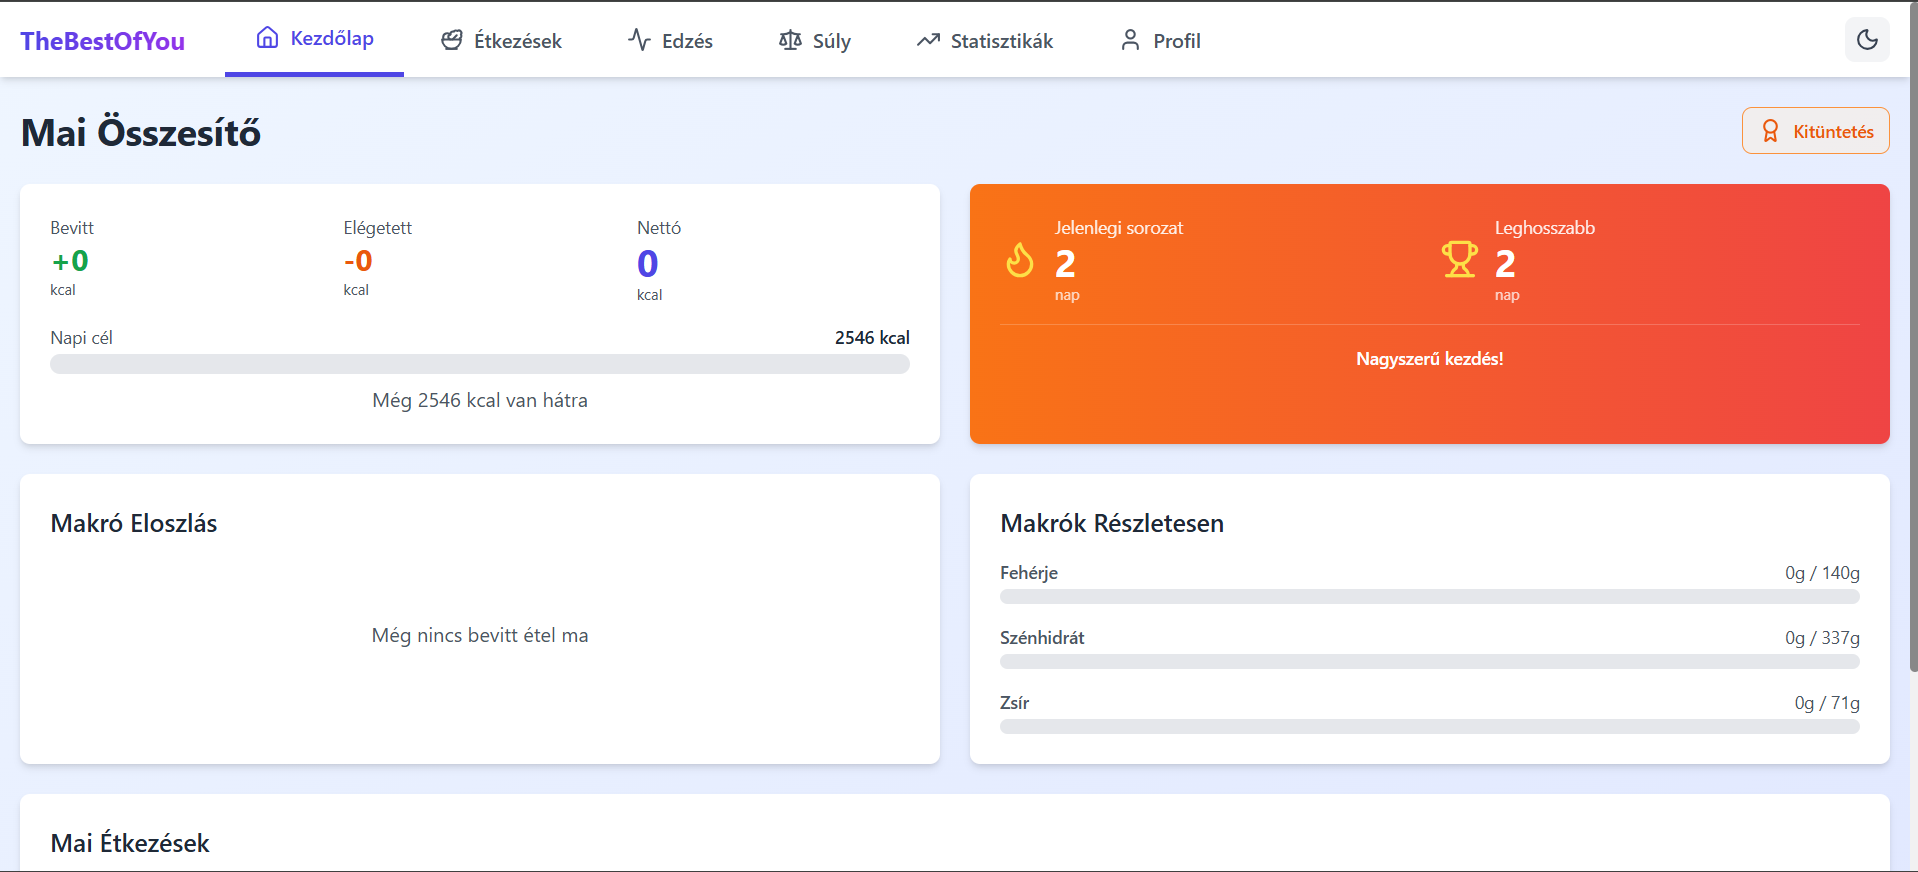1918x872 pixels.
Task: Click the Napi cél calorie progress bar
Action: [x=480, y=364]
